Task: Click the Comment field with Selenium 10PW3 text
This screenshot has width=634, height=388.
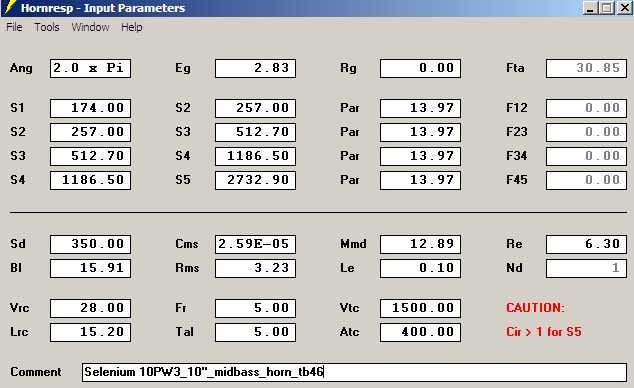Action: [355, 372]
